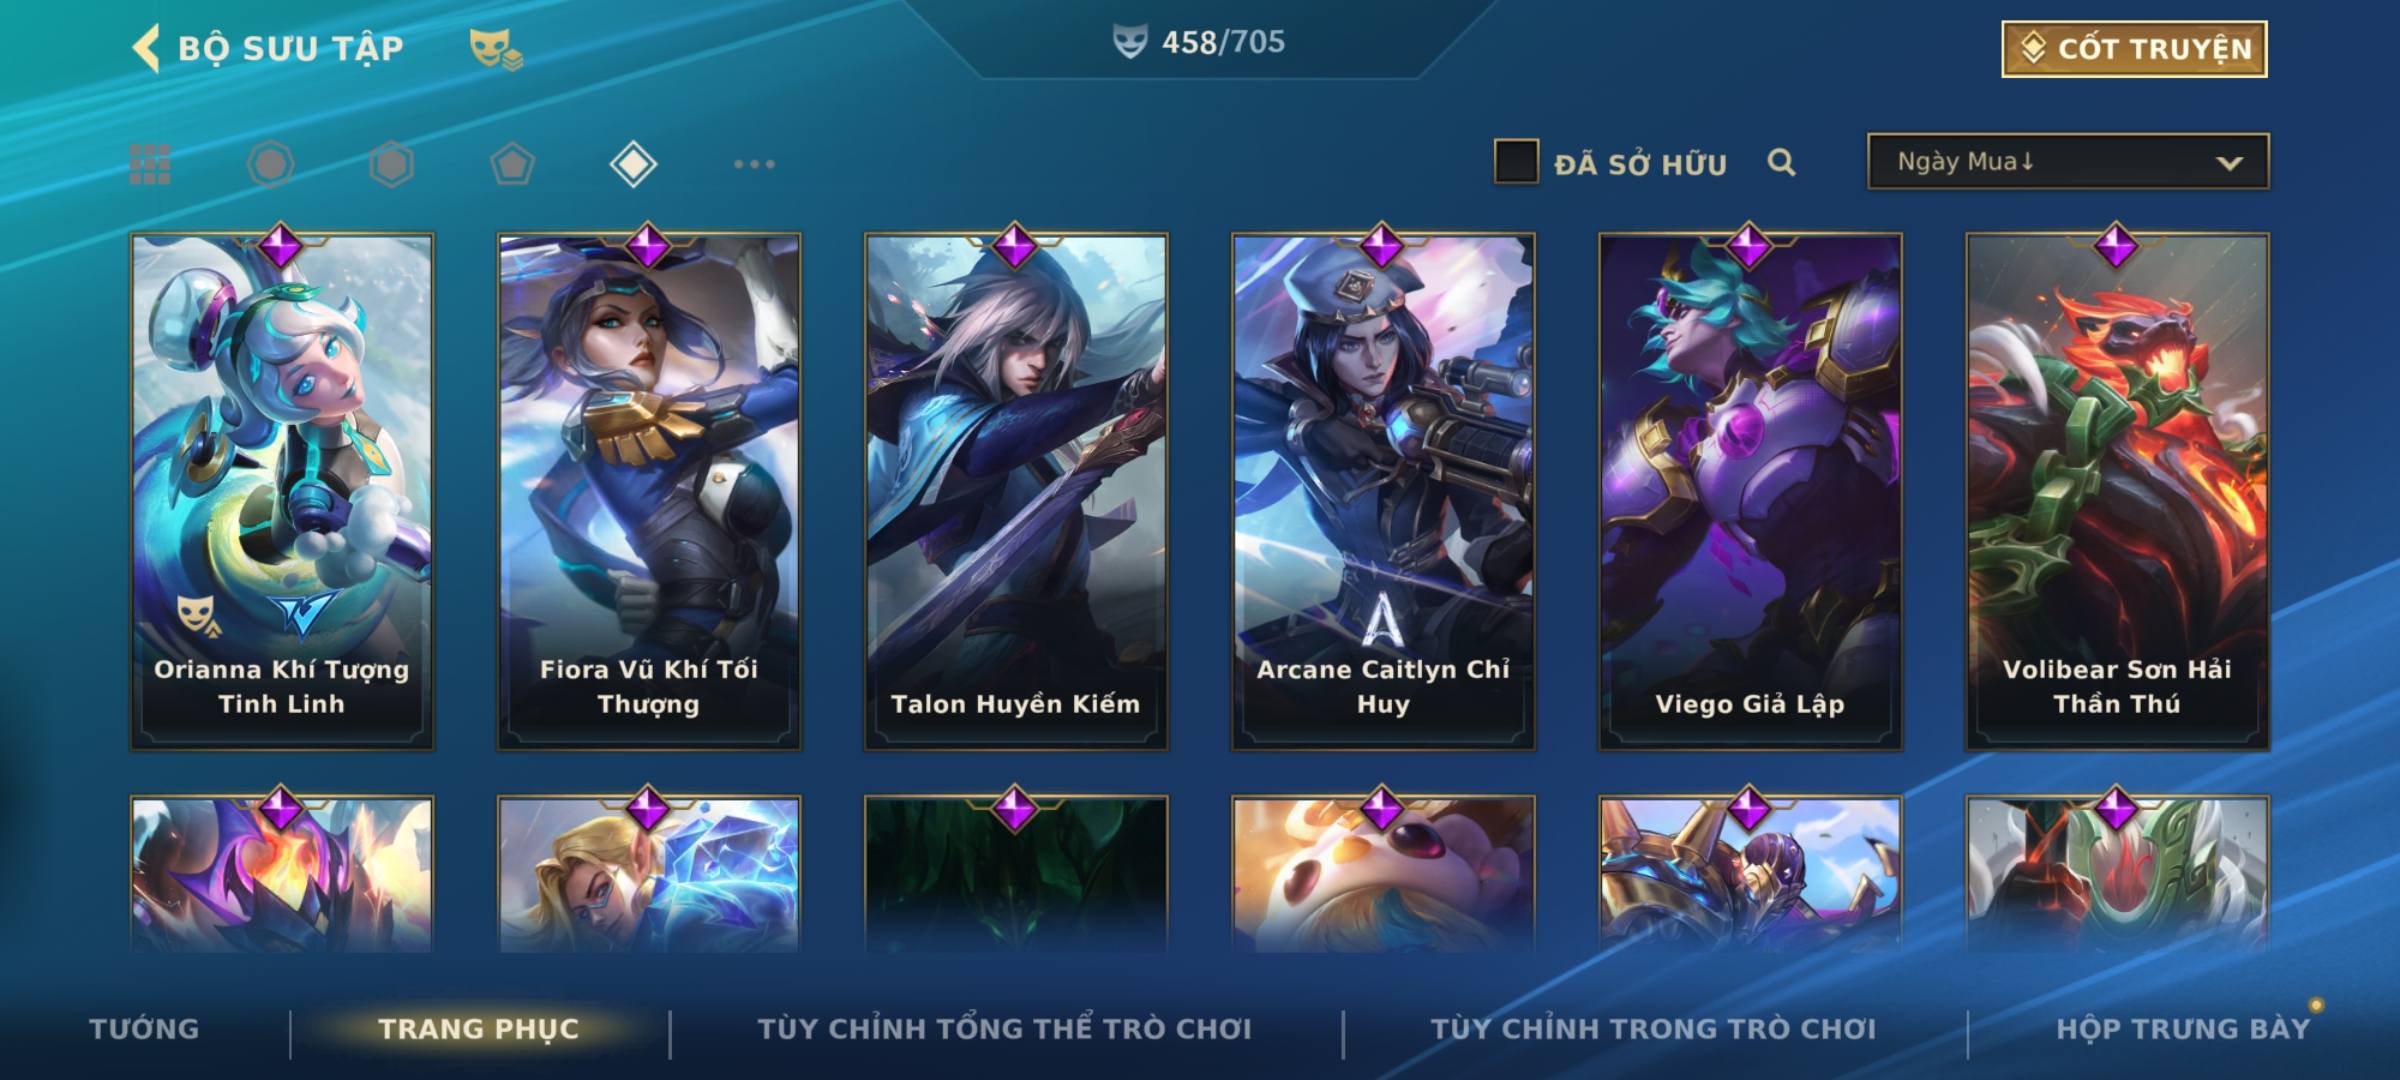Select the pentagon rarity filter icon
The height and width of the screenshot is (1080, 2400).
point(512,164)
